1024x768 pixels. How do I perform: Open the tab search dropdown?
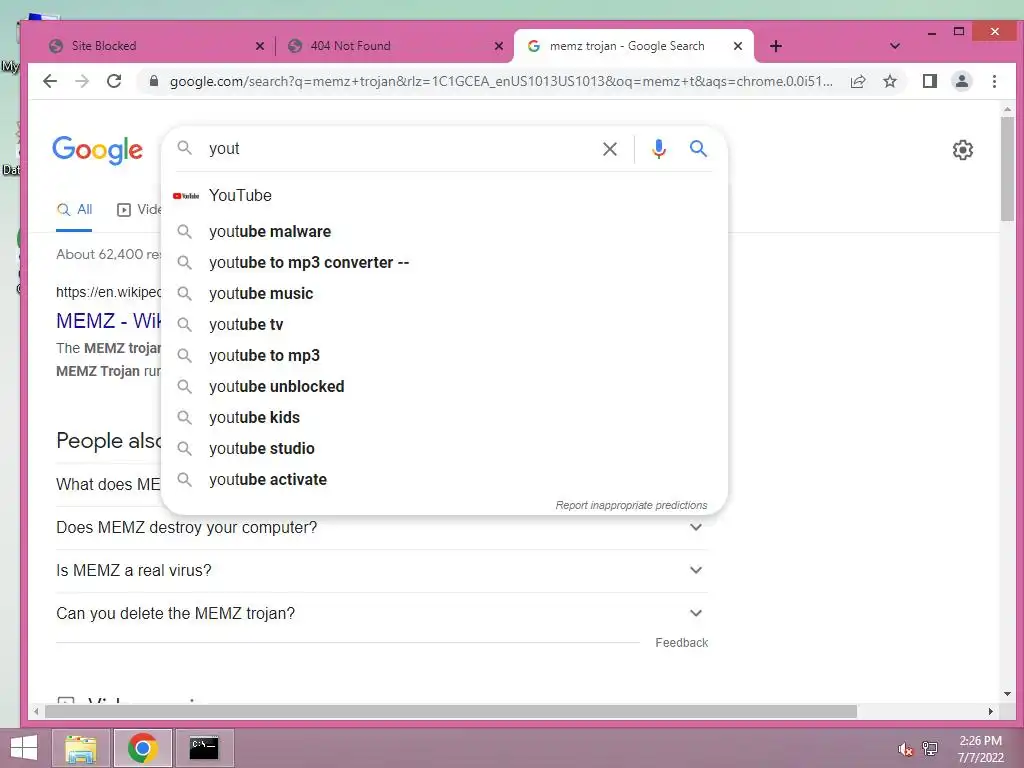coord(895,46)
